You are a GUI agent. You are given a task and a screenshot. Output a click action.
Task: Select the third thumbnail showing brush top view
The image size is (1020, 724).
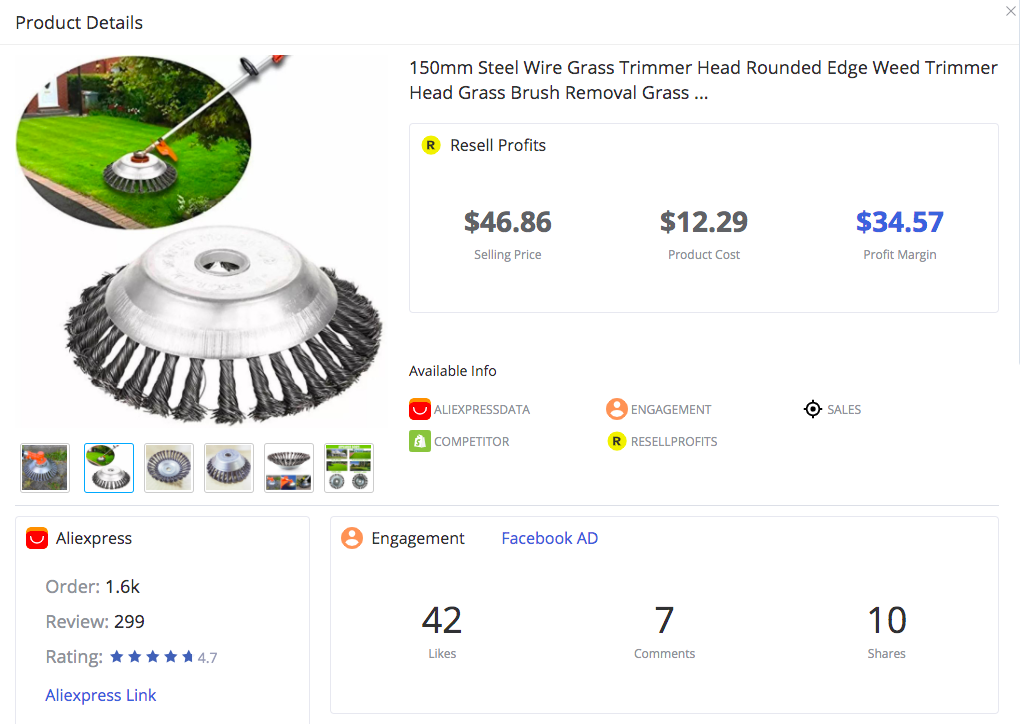[x=169, y=468]
